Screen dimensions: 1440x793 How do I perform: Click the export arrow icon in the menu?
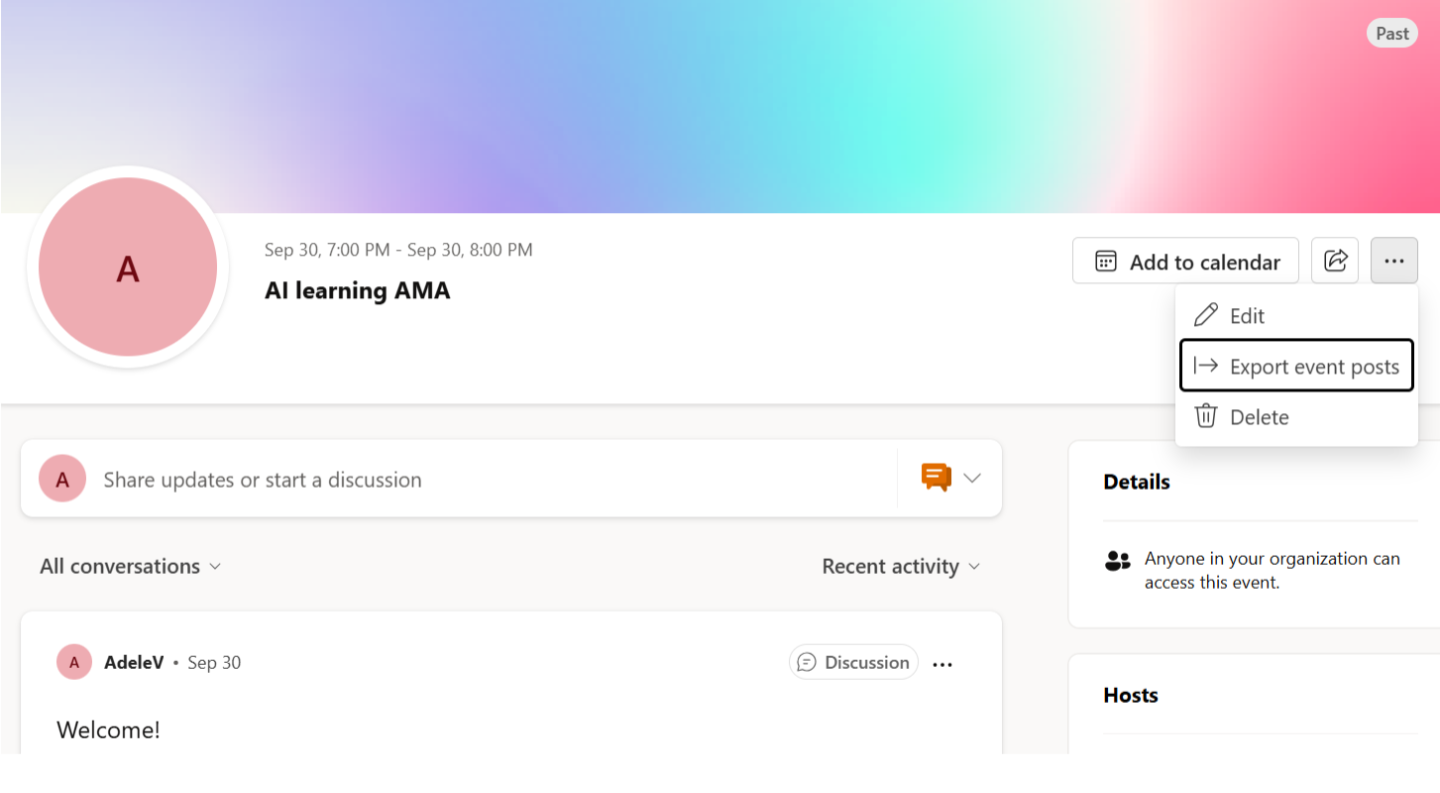[x=1207, y=365]
